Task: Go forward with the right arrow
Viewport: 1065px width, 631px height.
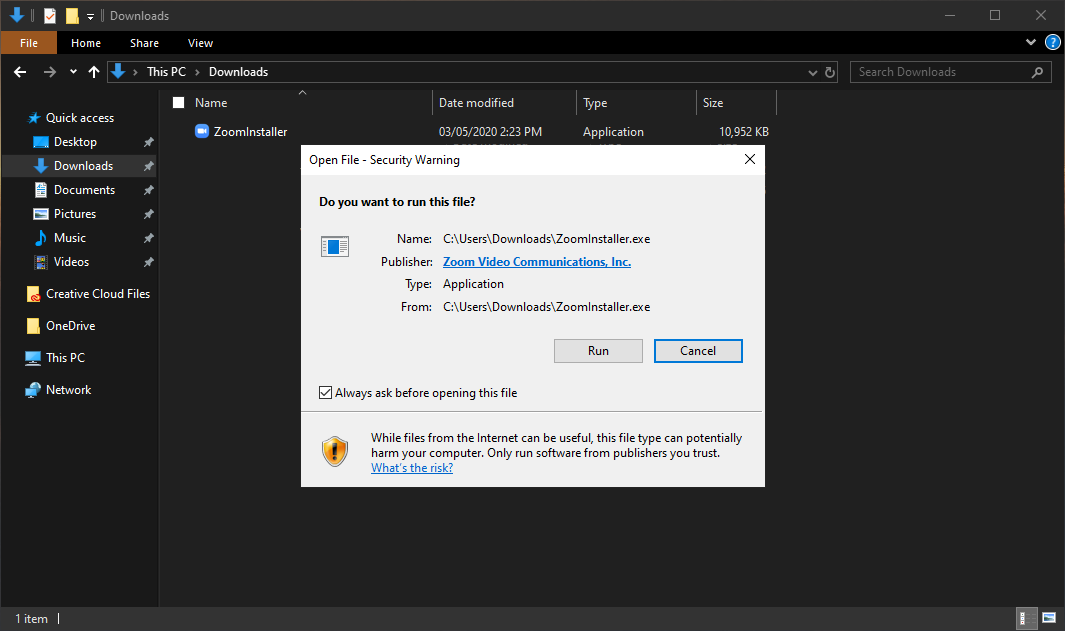Action: [50, 72]
